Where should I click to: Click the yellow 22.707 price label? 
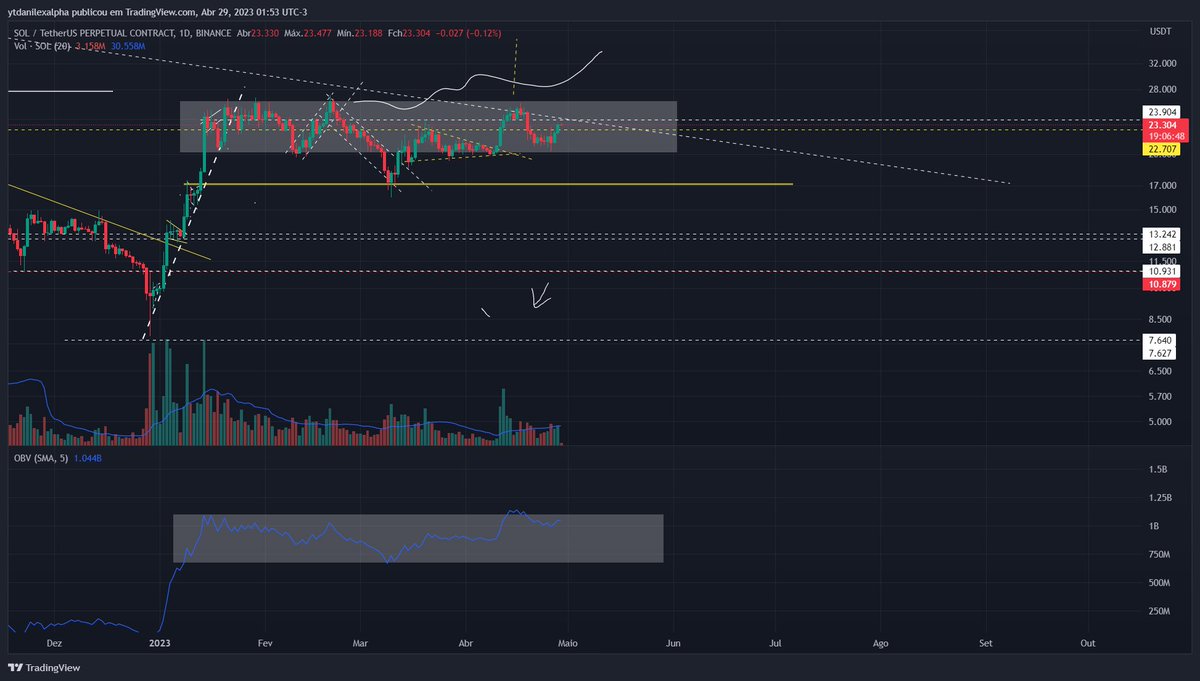(1160, 148)
